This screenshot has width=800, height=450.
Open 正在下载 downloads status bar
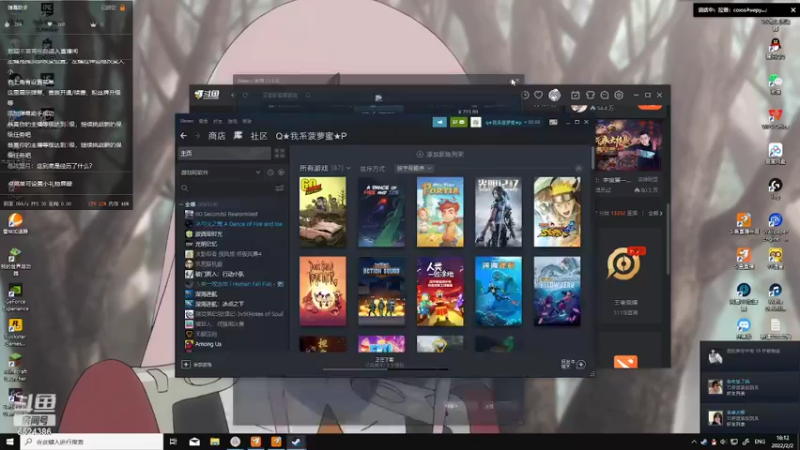coord(385,362)
